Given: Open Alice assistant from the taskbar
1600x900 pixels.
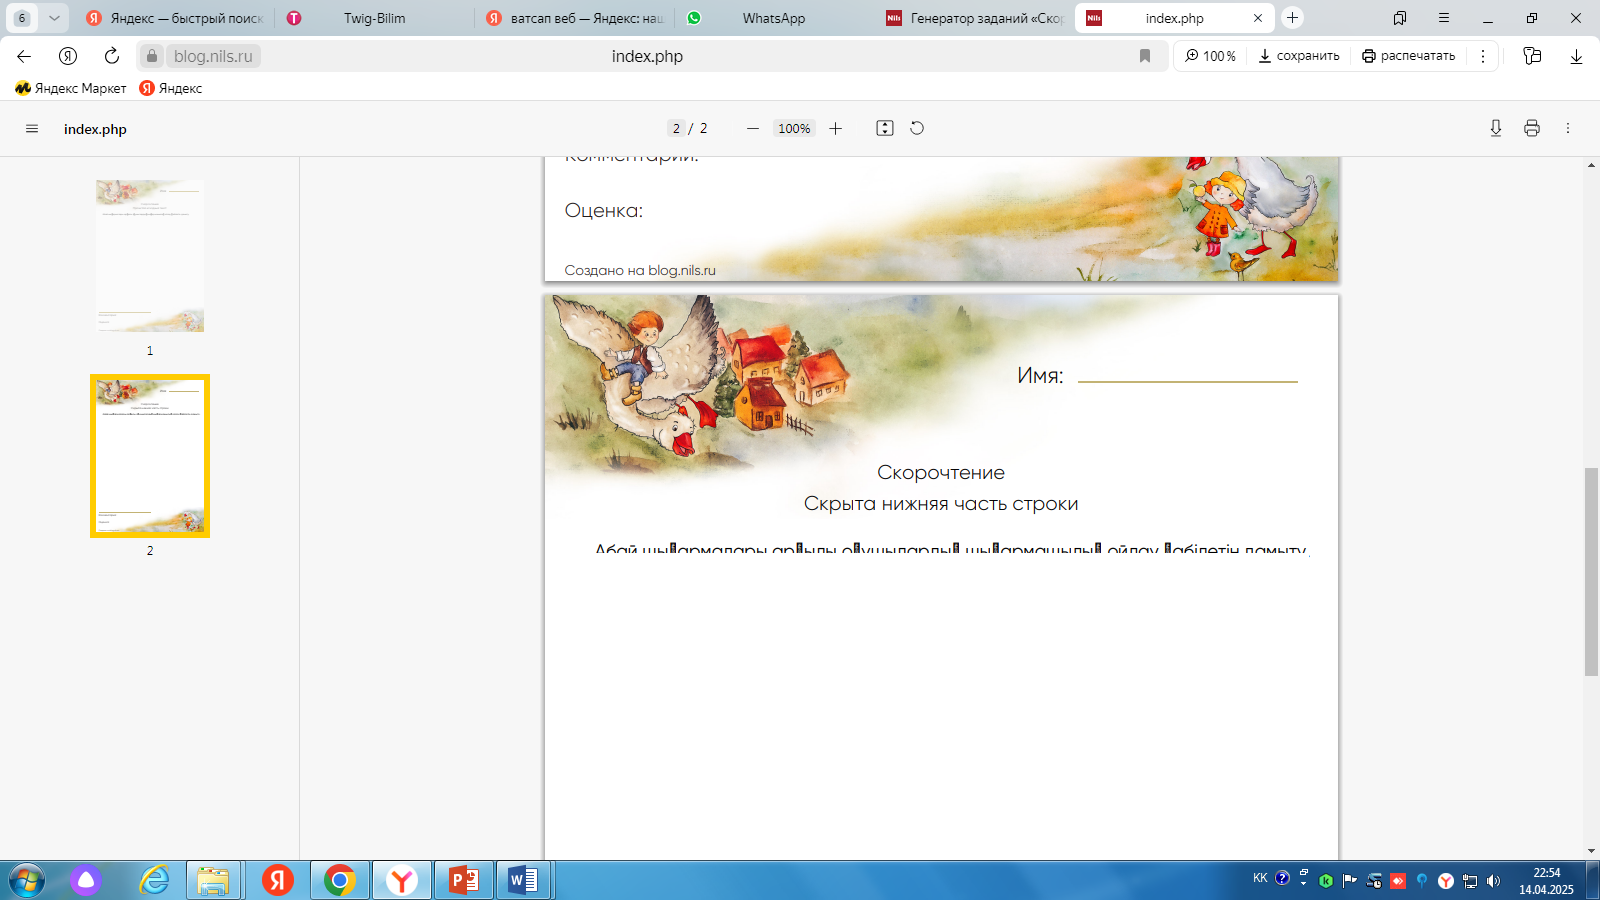Looking at the screenshot, I should click(x=86, y=880).
